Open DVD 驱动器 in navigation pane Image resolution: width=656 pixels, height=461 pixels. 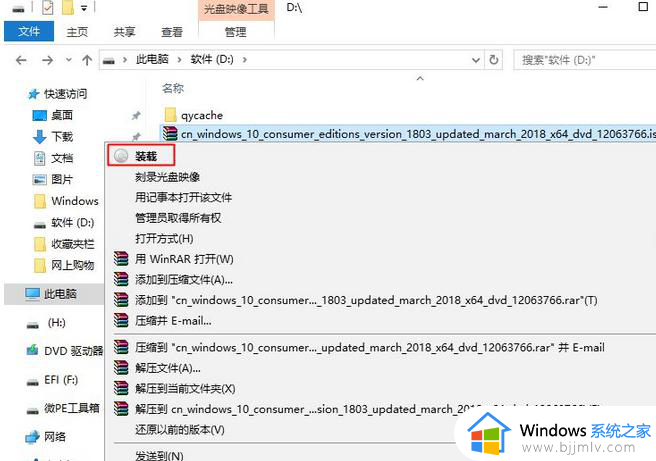pyautogui.click(x=74, y=351)
